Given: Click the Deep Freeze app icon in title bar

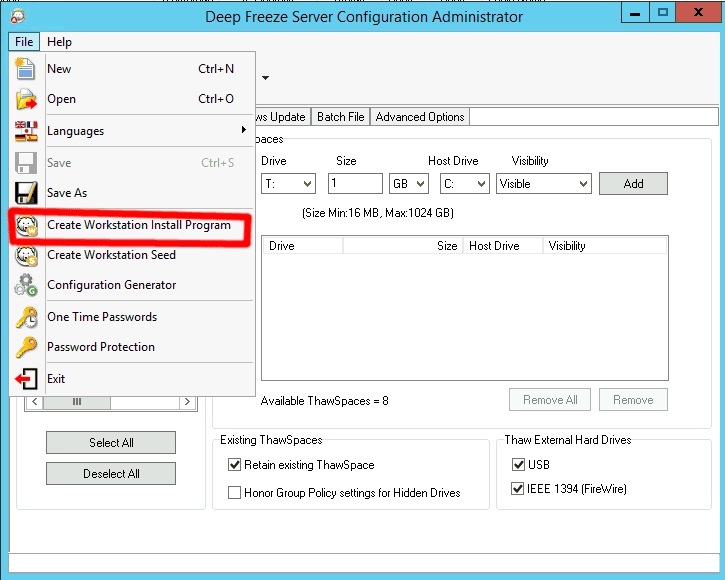Looking at the screenshot, I should tap(18, 16).
